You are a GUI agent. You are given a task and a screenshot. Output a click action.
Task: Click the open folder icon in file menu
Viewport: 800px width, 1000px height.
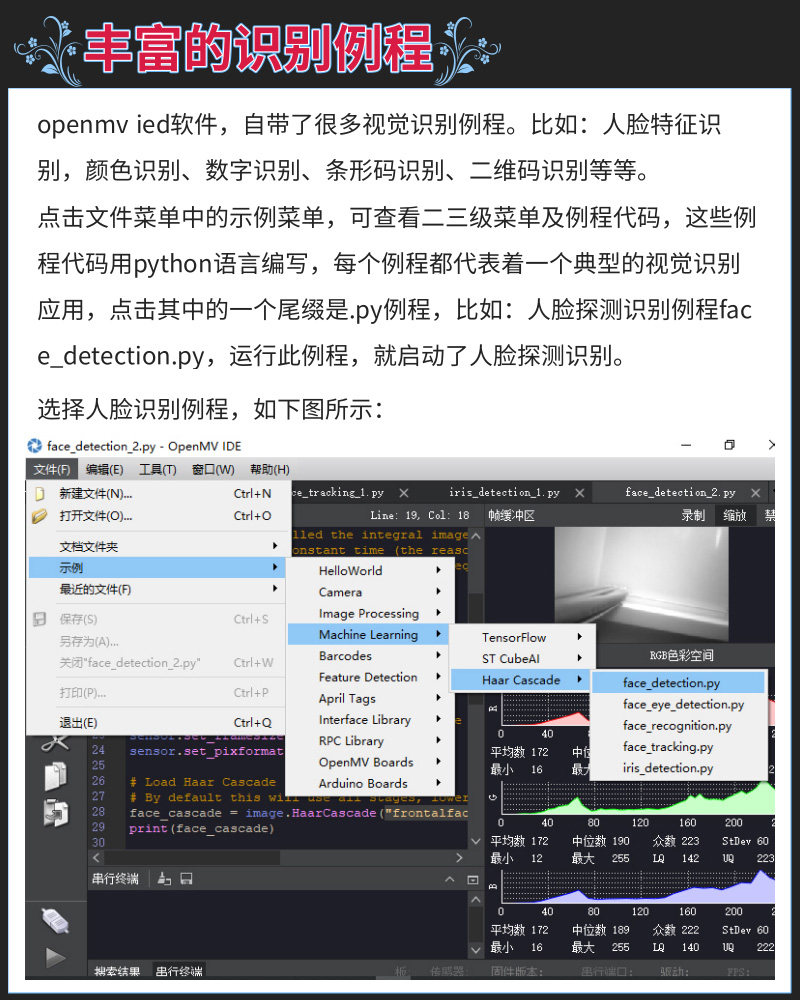(x=40, y=516)
